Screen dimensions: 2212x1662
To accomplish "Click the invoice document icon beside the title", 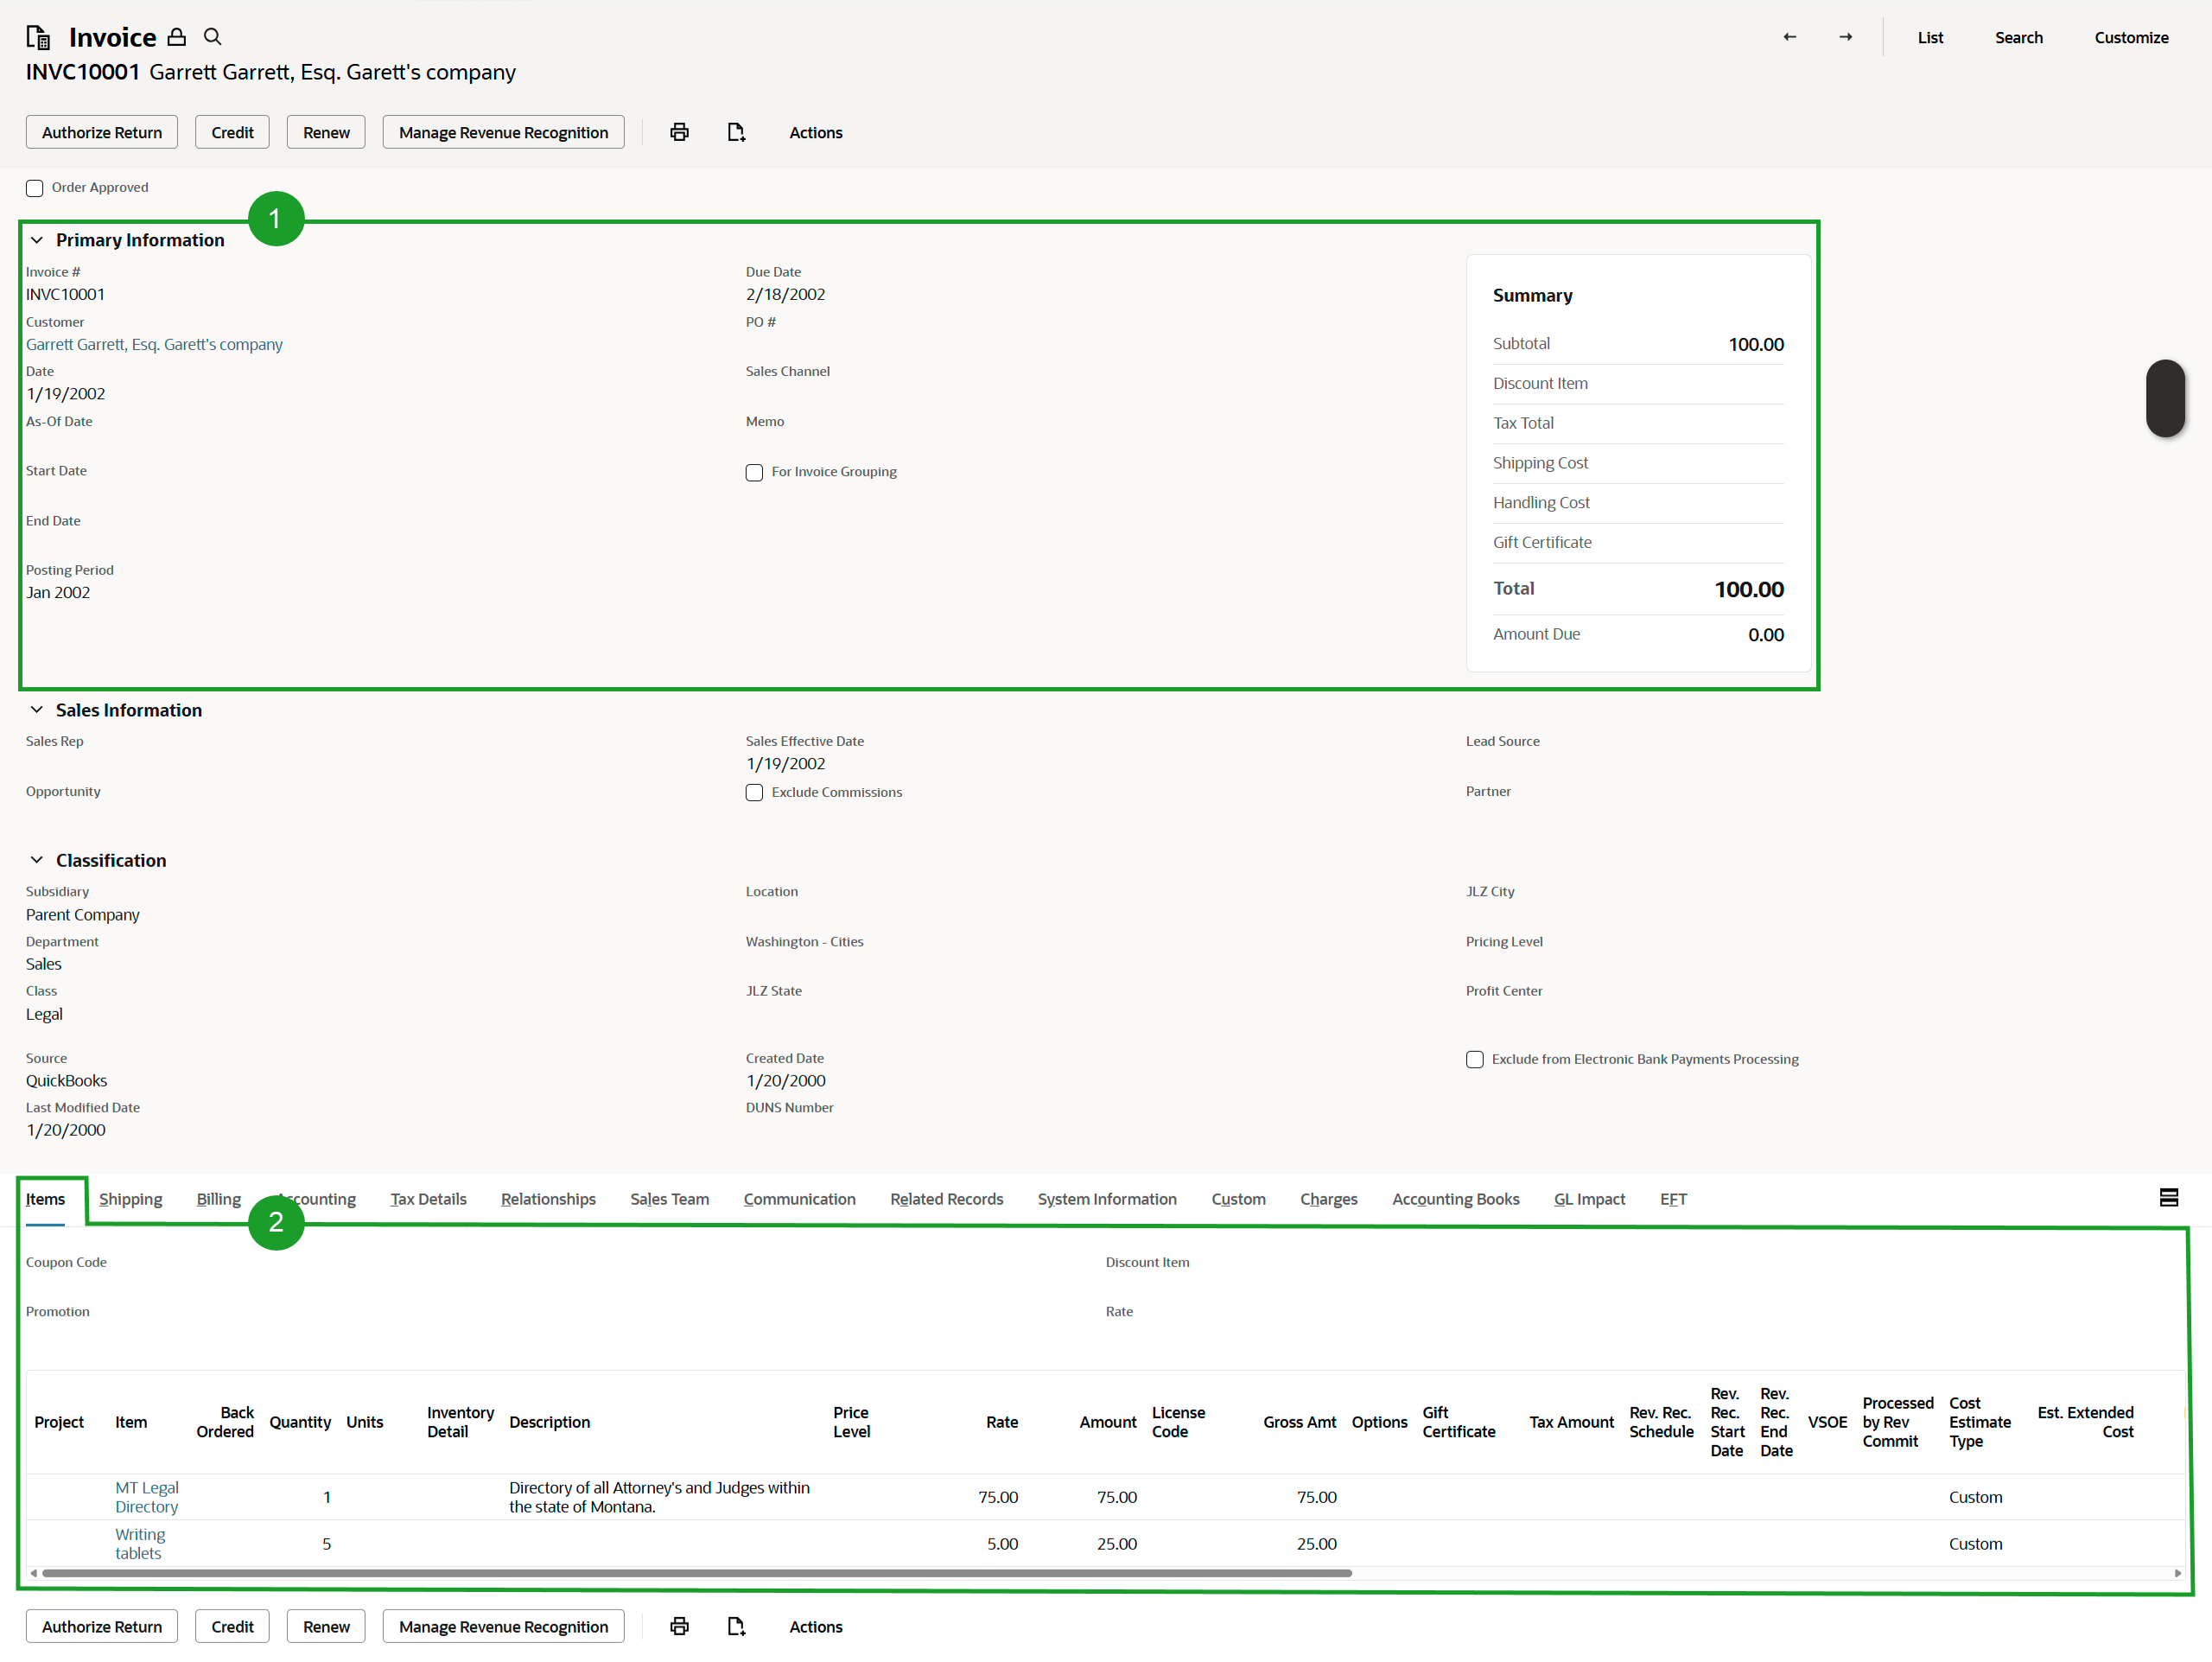I will click(x=38, y=37).
